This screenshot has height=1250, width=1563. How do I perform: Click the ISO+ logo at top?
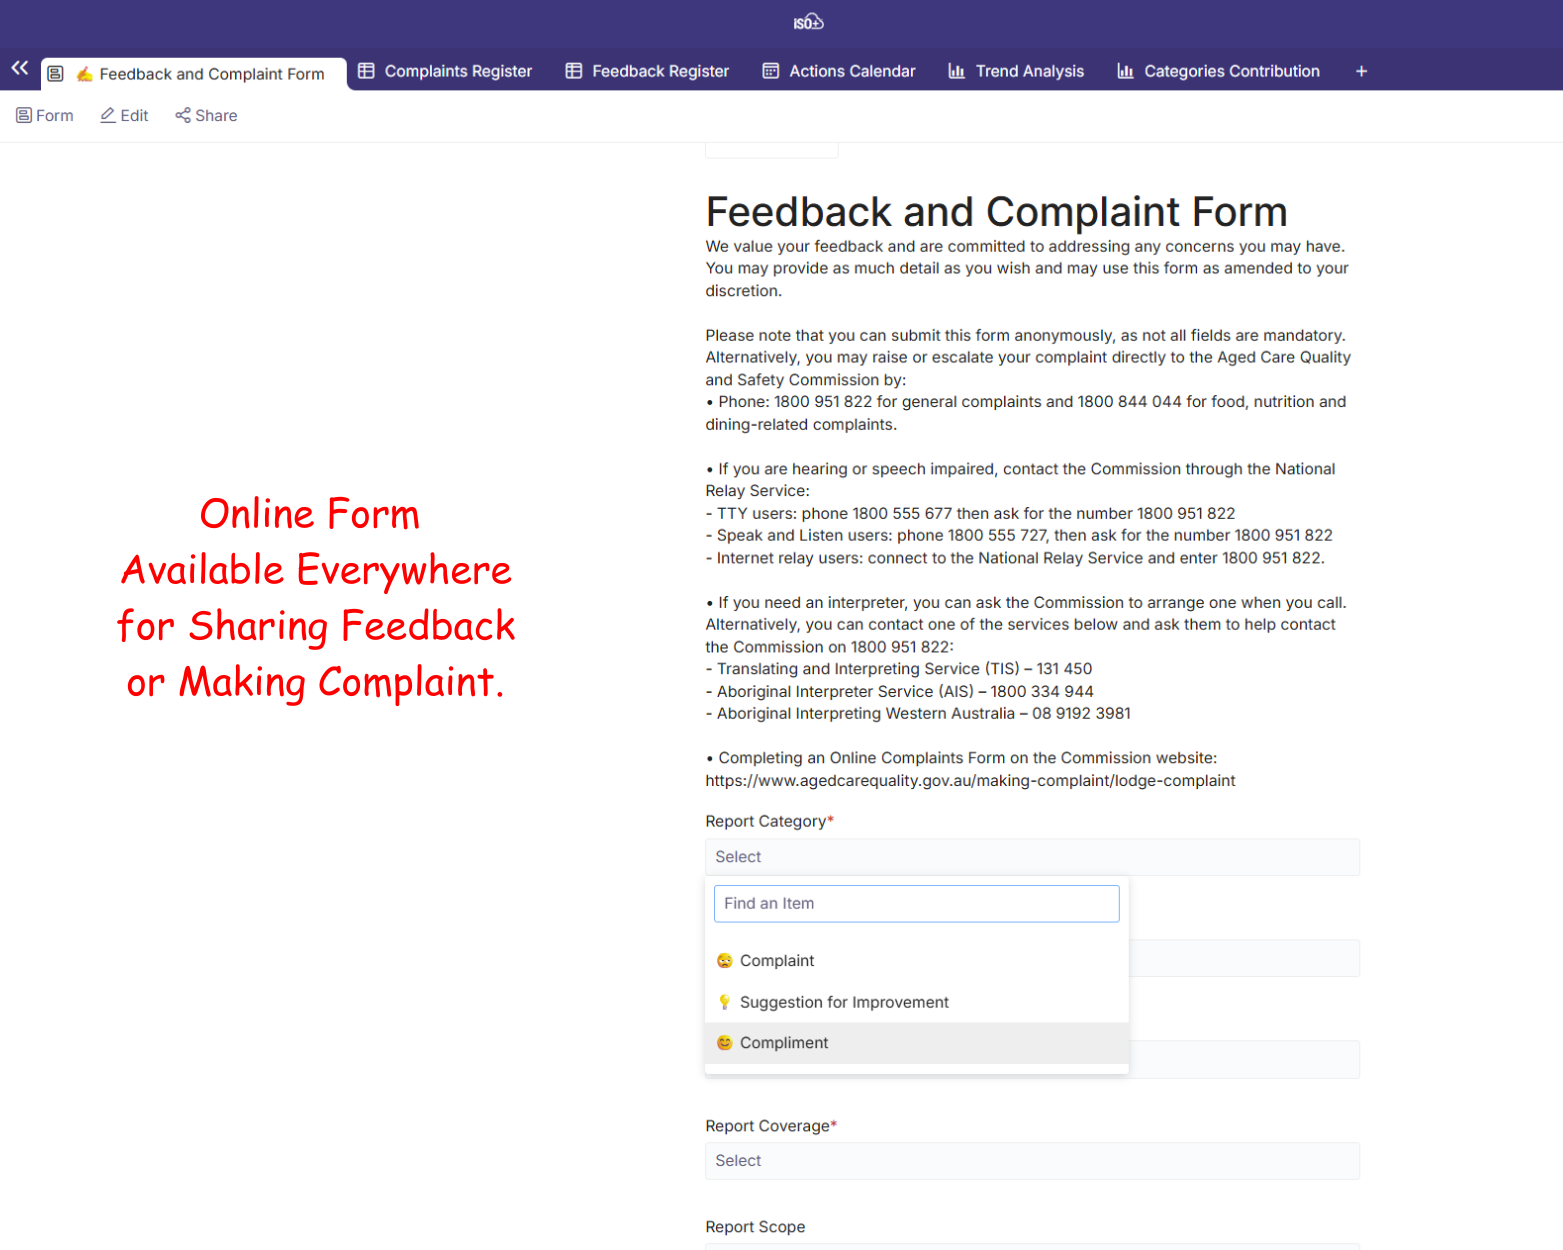coord(808,22)
